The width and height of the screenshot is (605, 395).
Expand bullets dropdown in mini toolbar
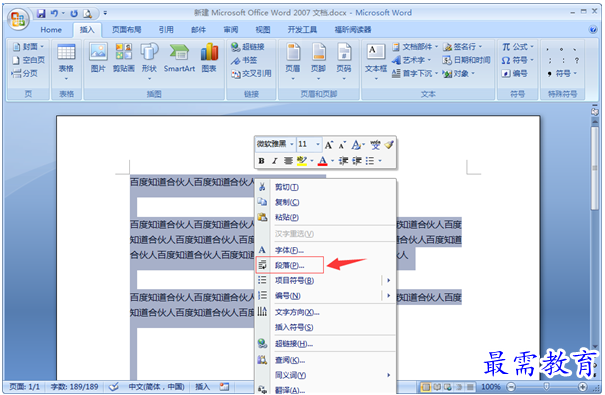(380, 161)
